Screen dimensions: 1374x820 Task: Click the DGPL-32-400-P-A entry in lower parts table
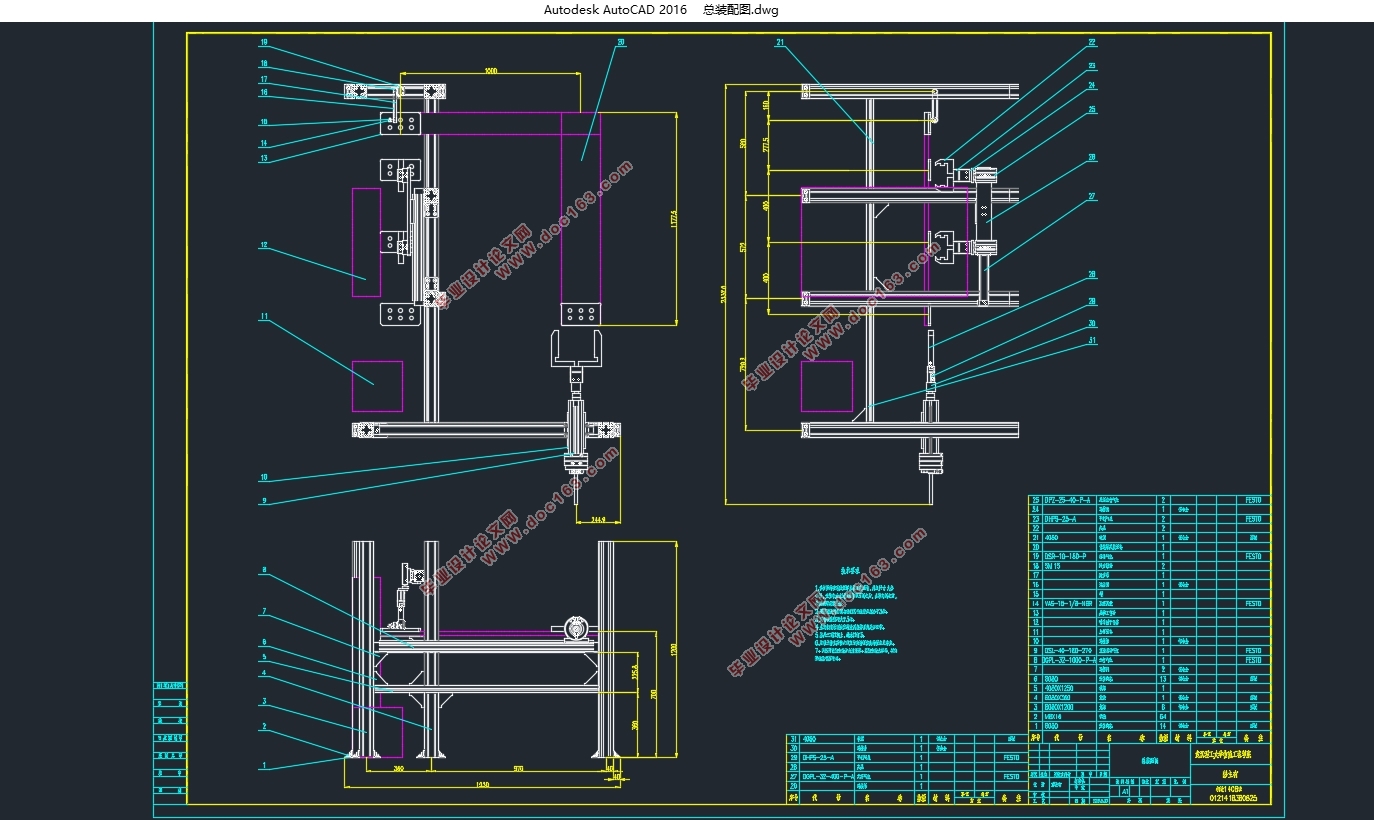tap(826, 776)
